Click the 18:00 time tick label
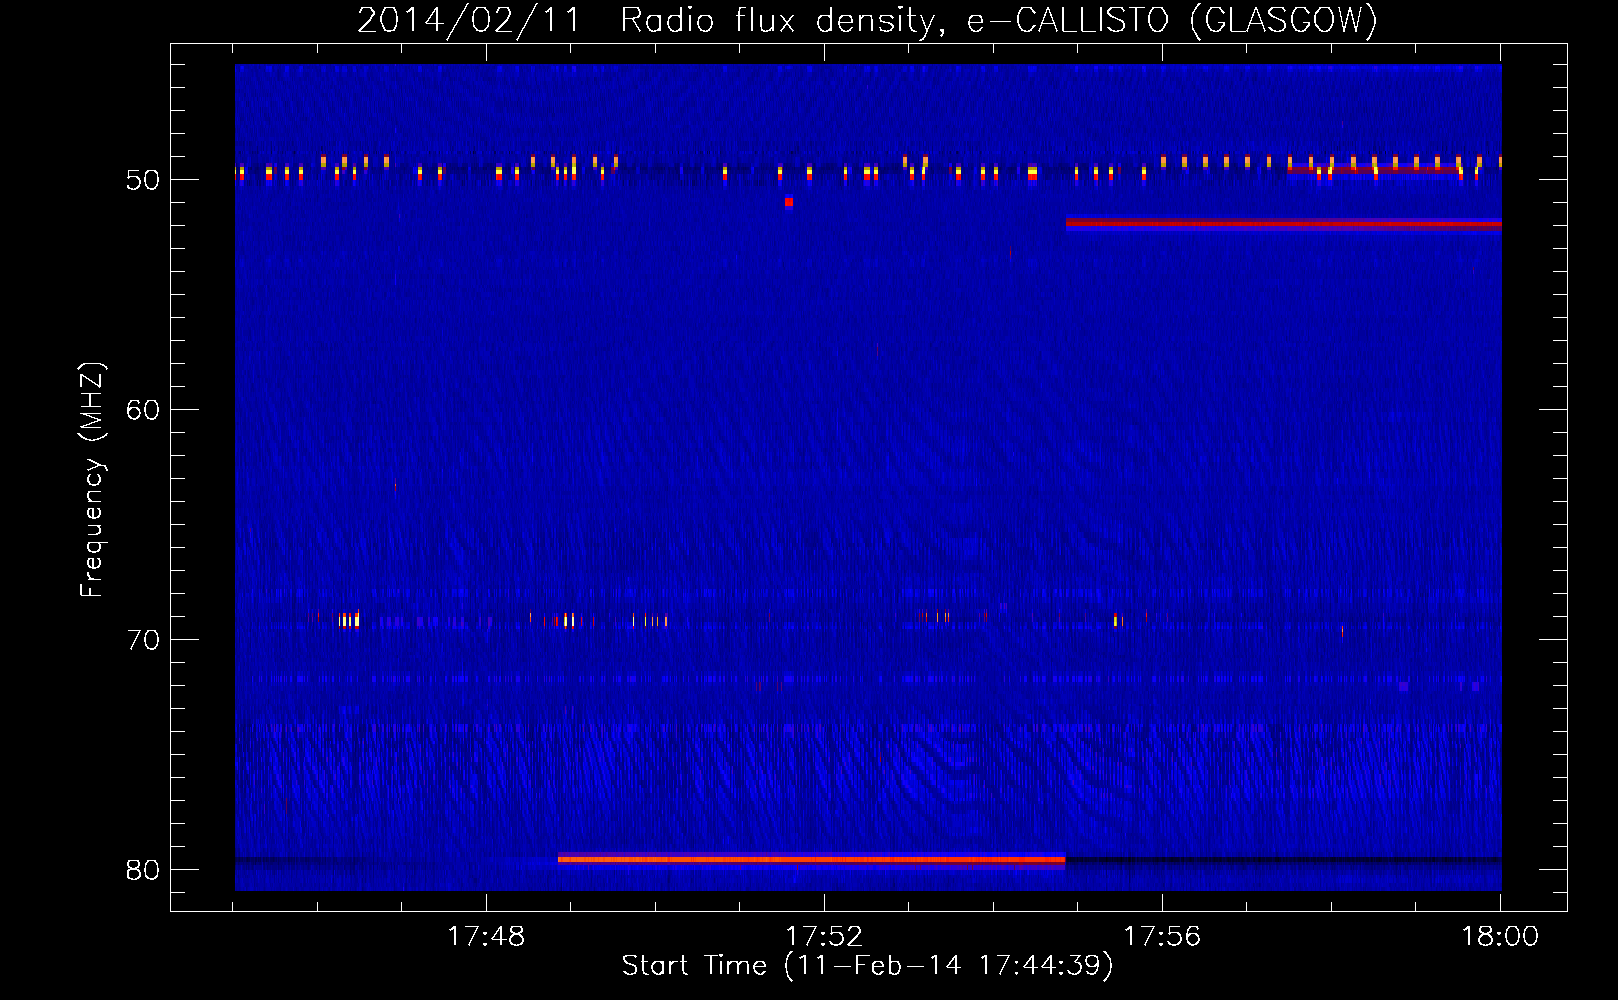 tap(1500, 936)
